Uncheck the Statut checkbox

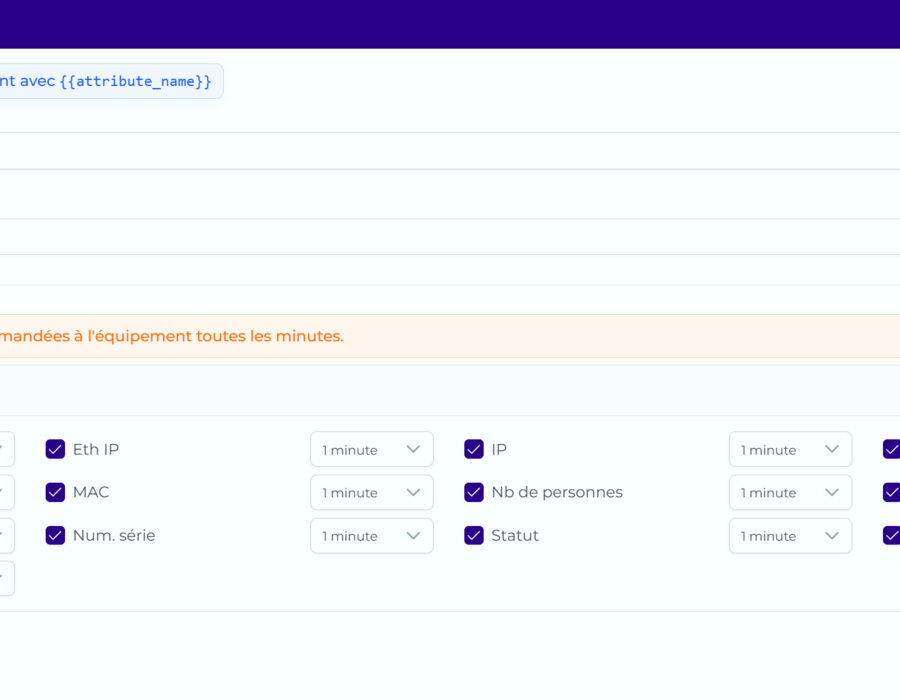tap(474, 535)
